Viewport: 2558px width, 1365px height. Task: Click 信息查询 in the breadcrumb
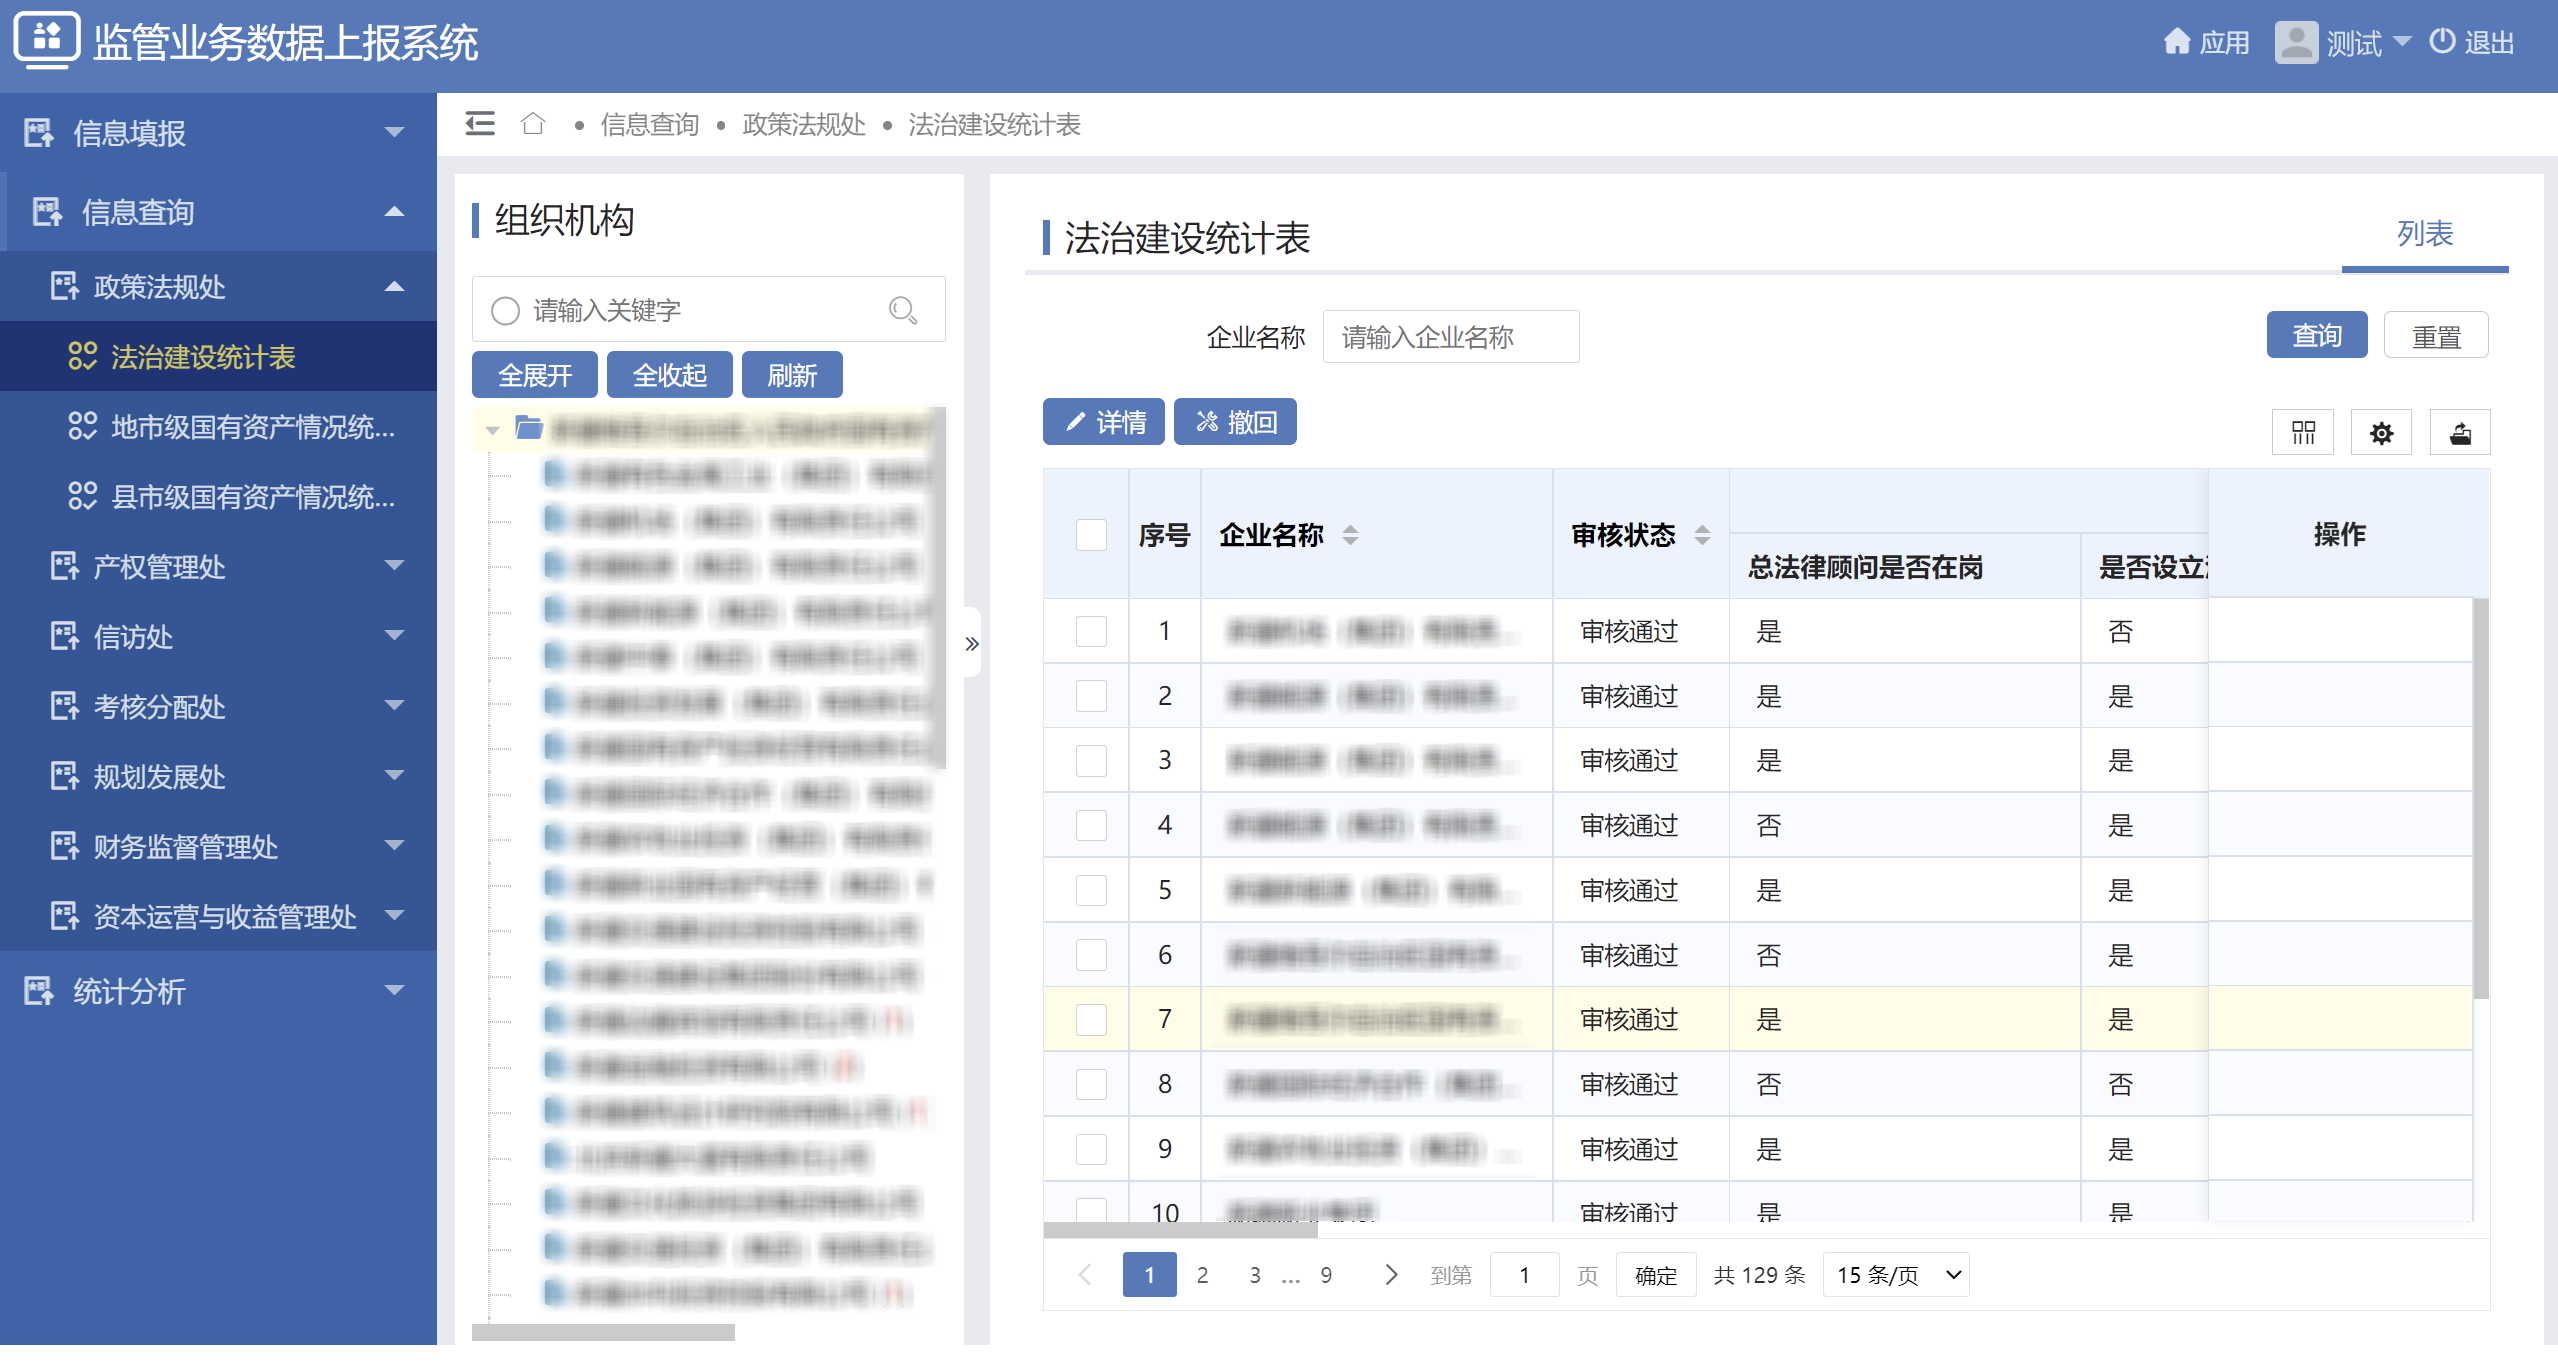click(650, 124)
